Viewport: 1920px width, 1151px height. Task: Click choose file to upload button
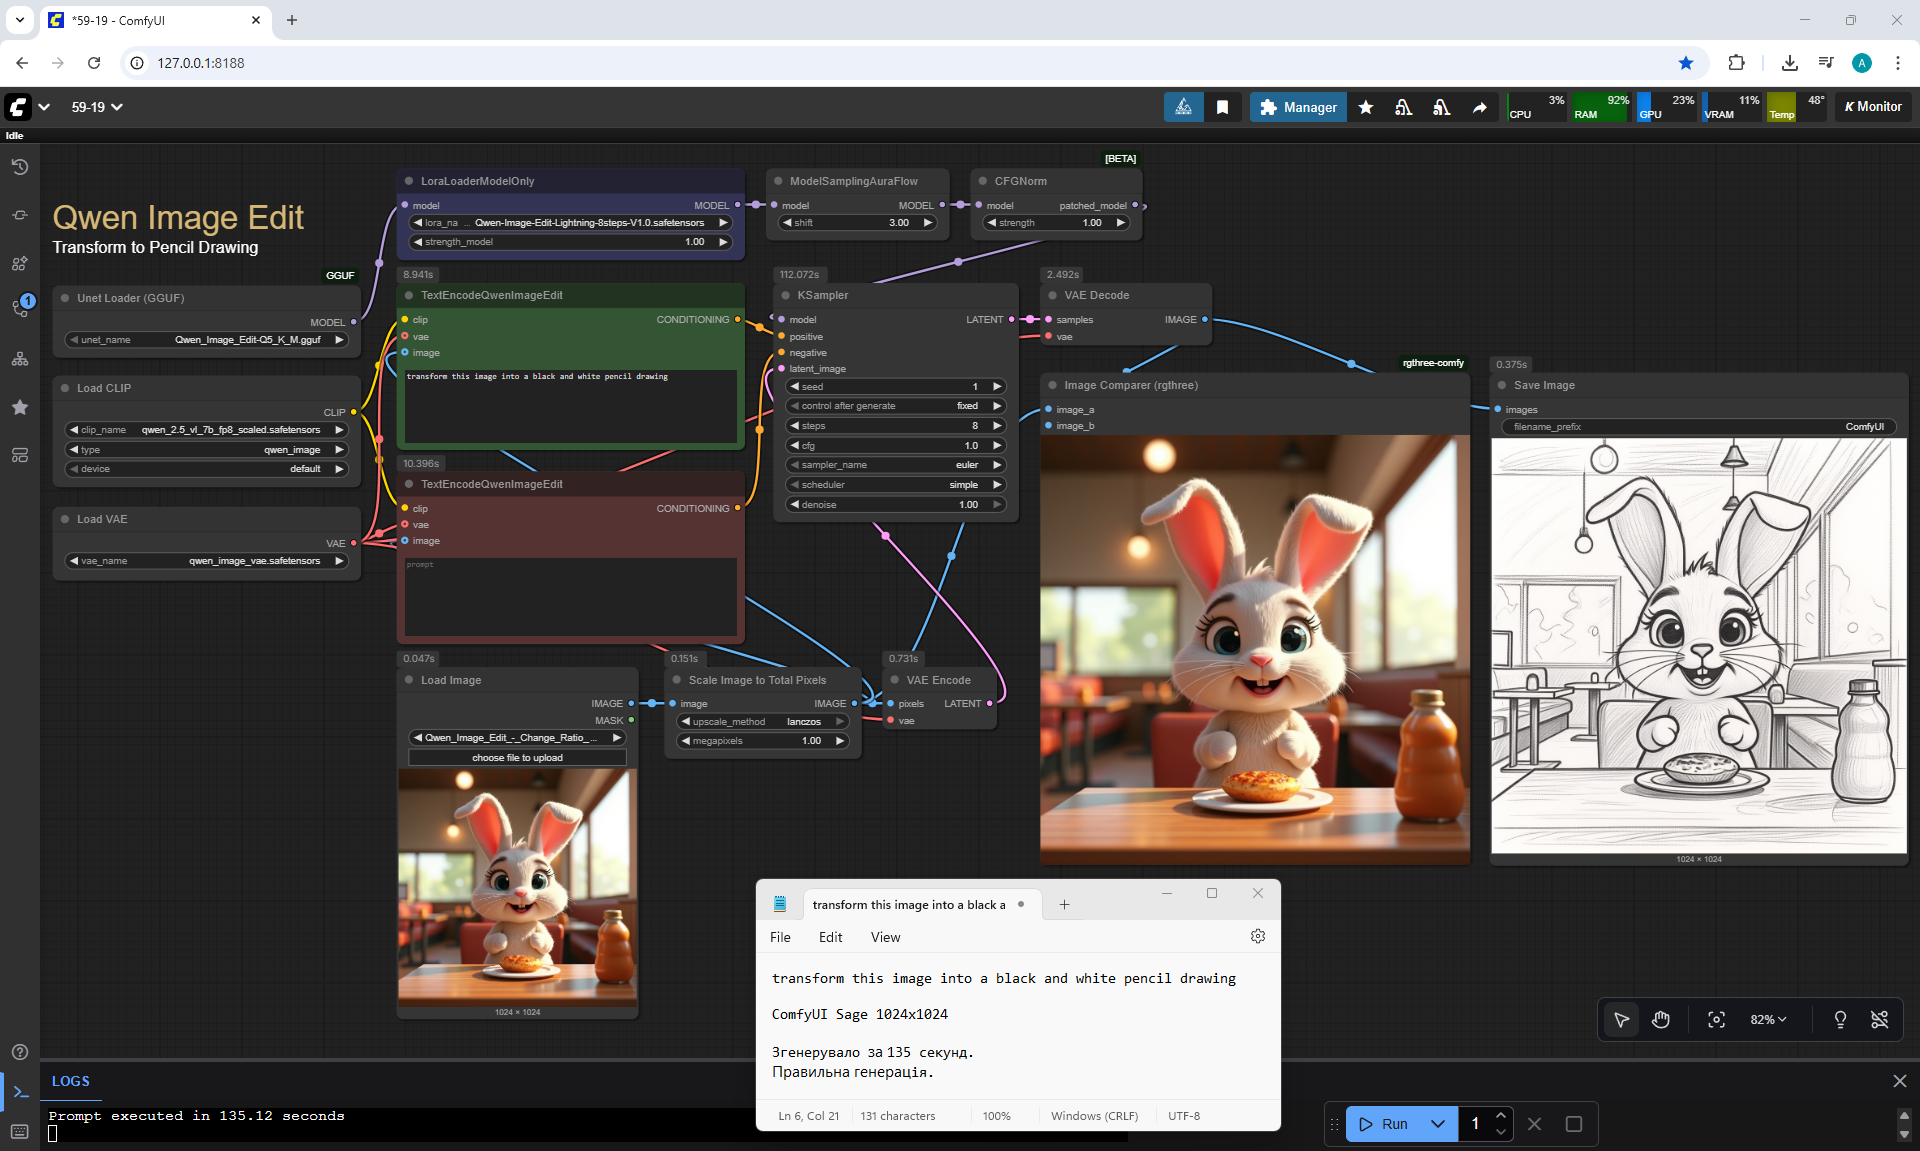[517, 758]
